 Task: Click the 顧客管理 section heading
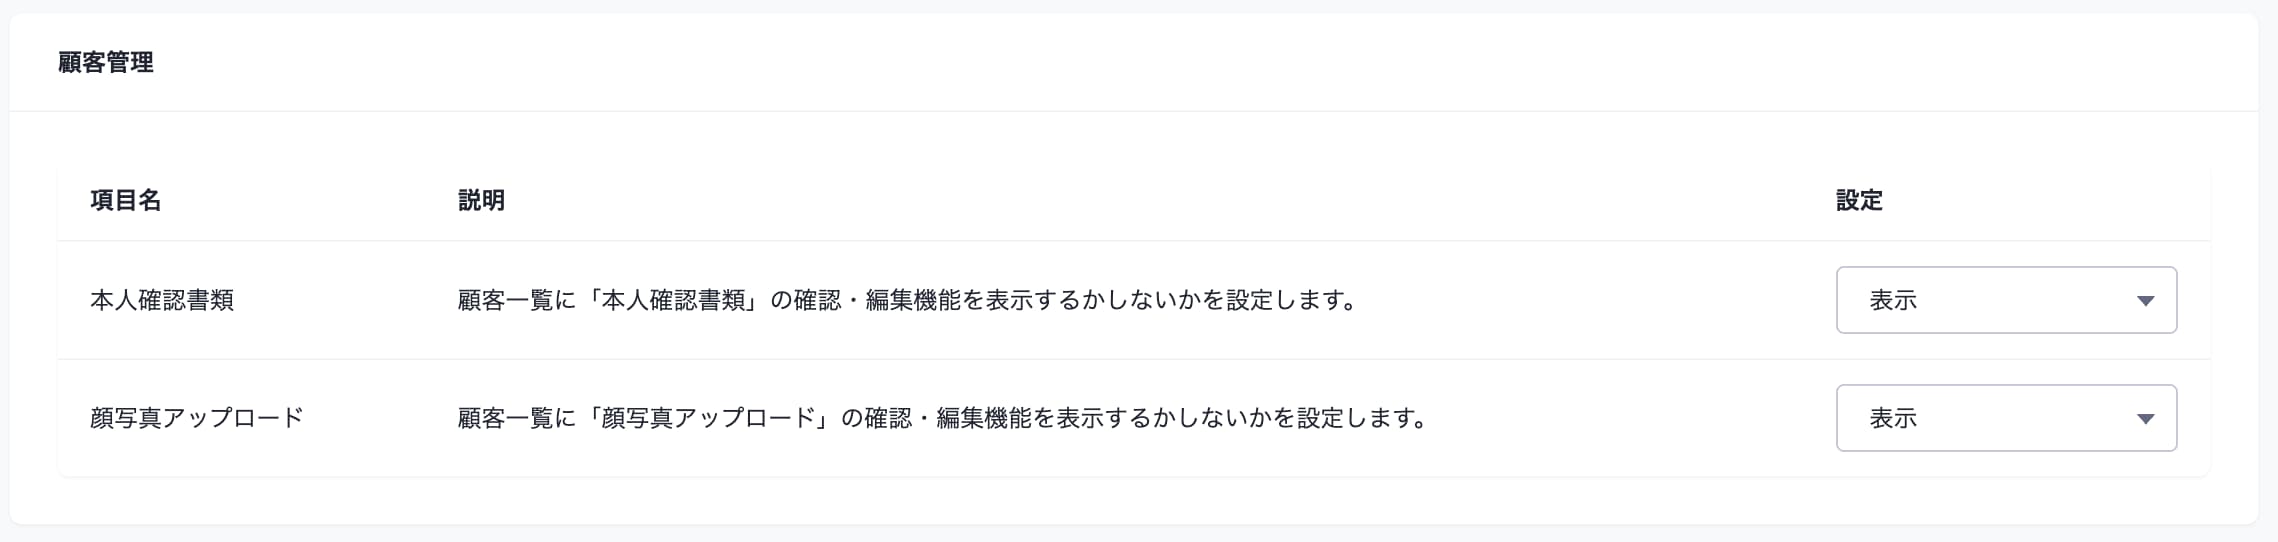tap(106, 62)
